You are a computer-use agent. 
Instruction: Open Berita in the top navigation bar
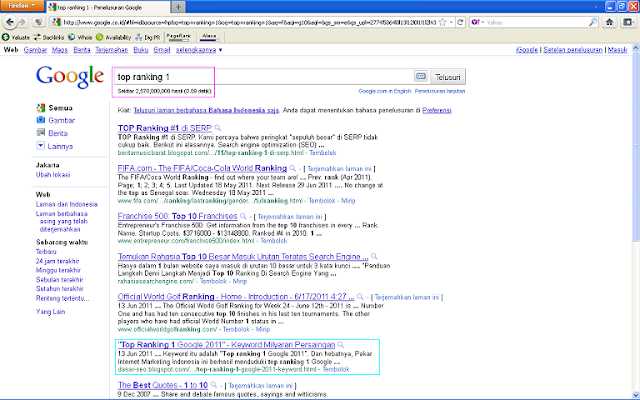82,50
